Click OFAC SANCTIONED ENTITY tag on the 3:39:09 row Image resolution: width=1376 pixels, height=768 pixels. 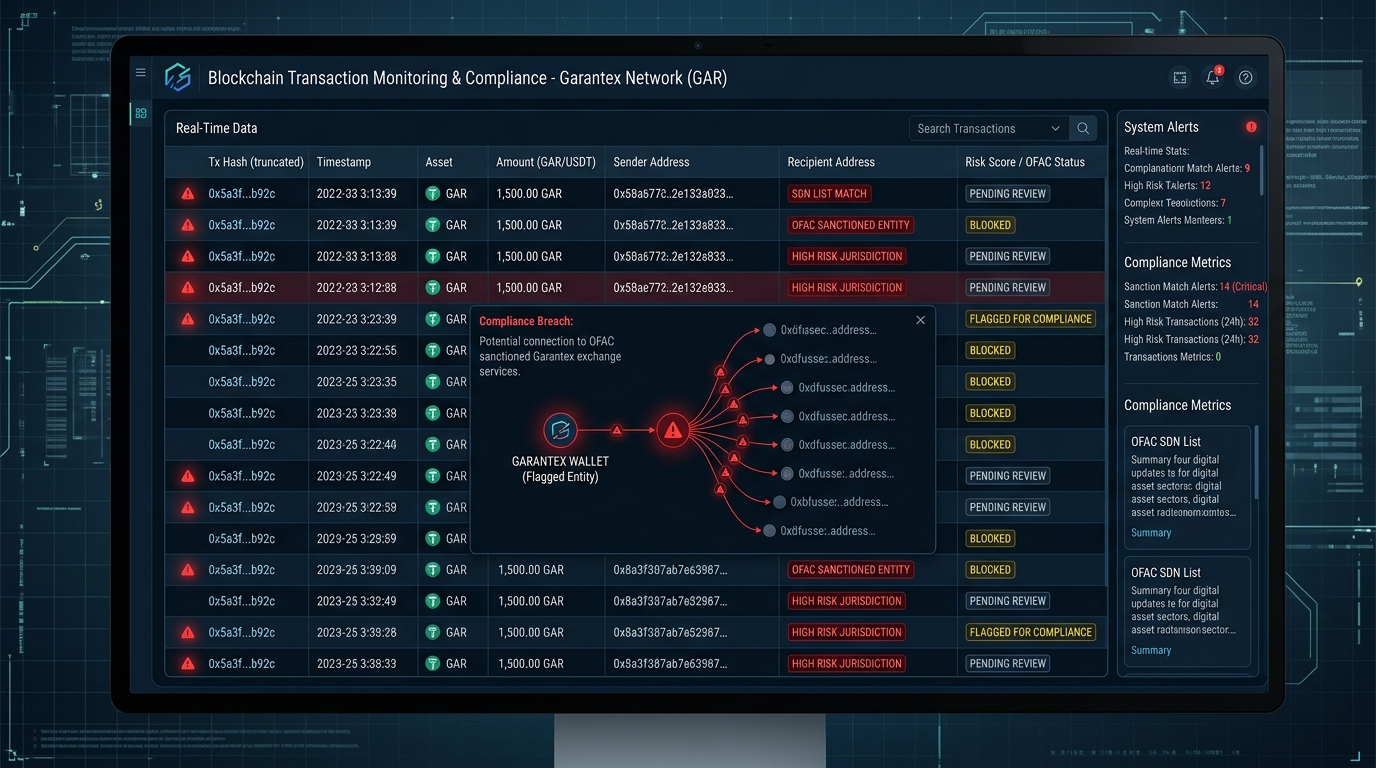pyautogui.click(x=851, y=570)
